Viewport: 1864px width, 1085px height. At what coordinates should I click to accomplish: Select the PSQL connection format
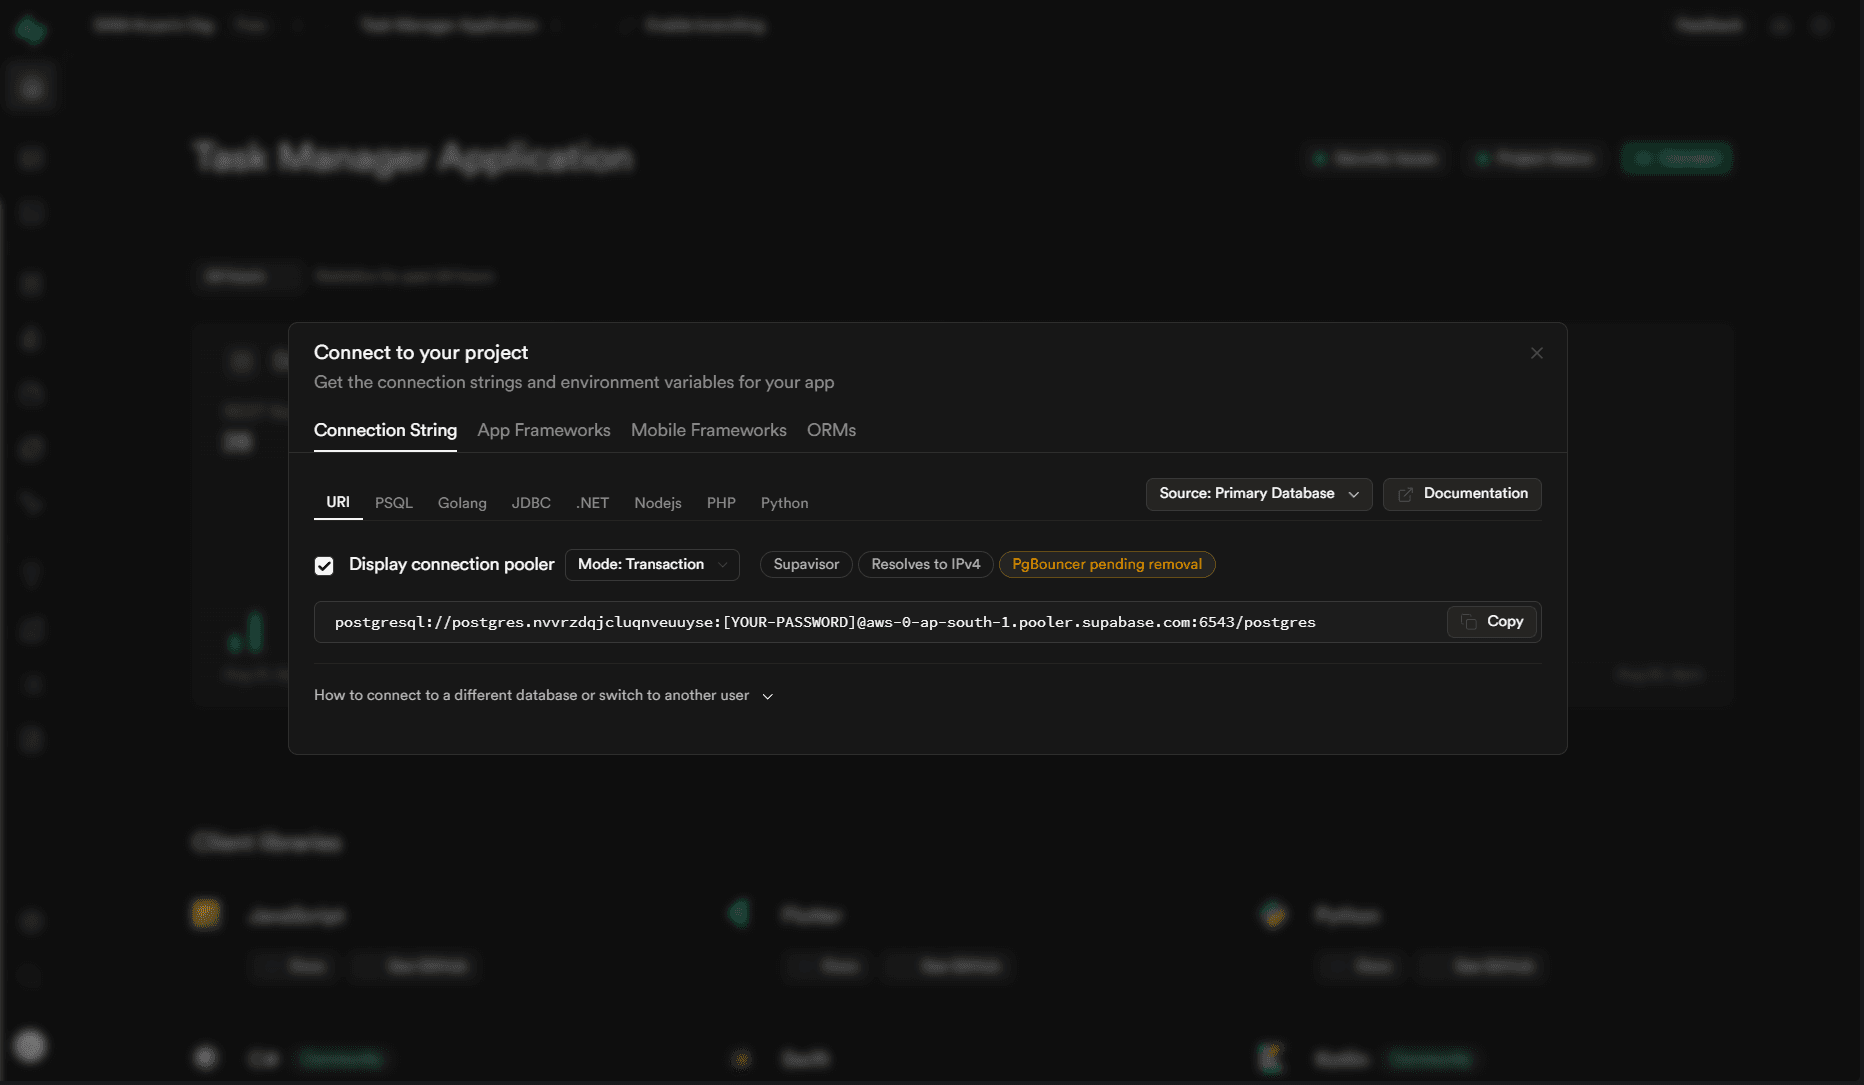click(x=394, y=503)
